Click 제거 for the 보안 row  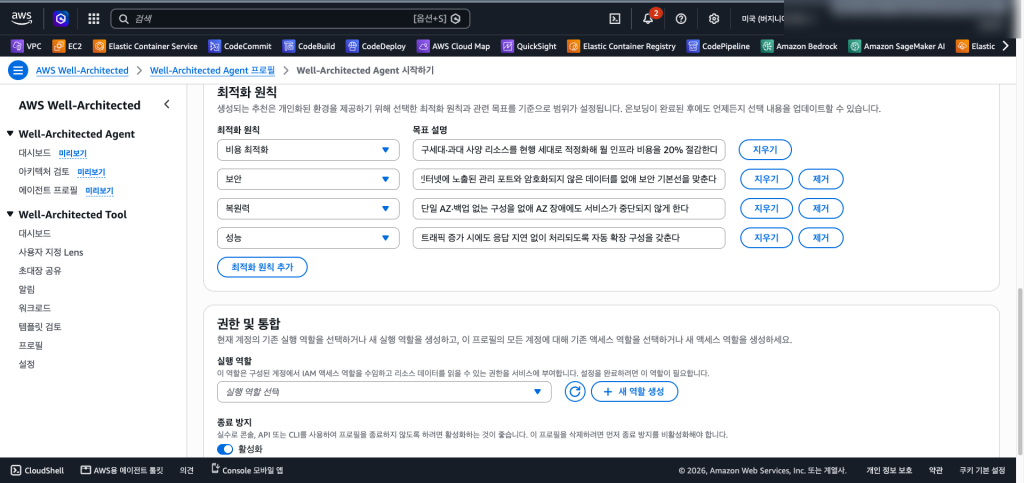pyautogui.click(x=821, y=178)
